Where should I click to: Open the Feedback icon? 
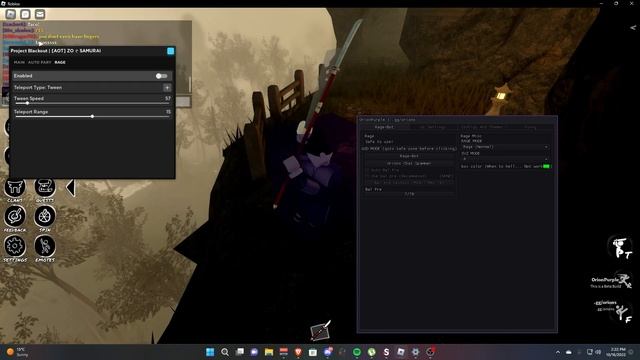pos(15,216)
